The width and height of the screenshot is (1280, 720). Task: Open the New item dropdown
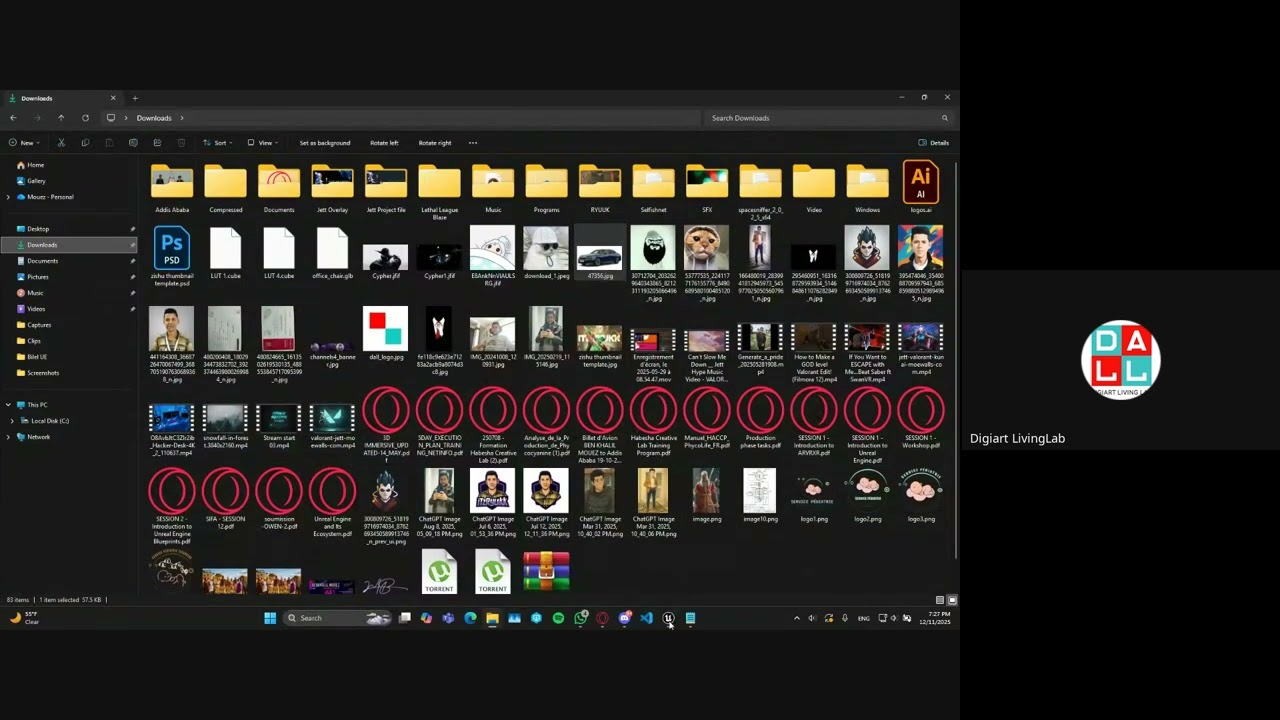[x=24, y=143]
